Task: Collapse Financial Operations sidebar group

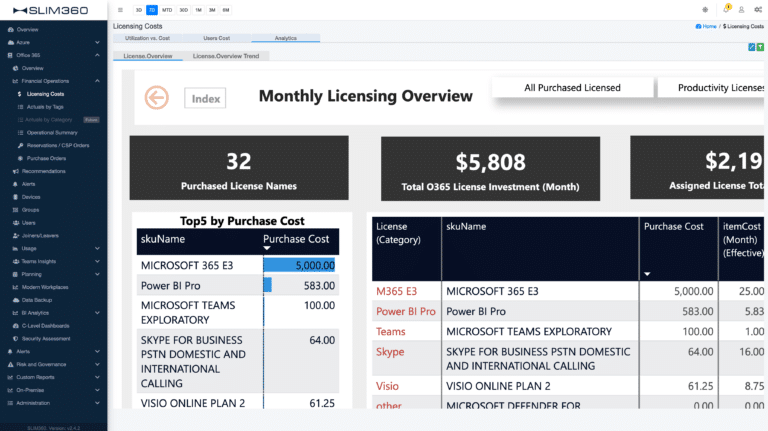Action: coord(53,81)
